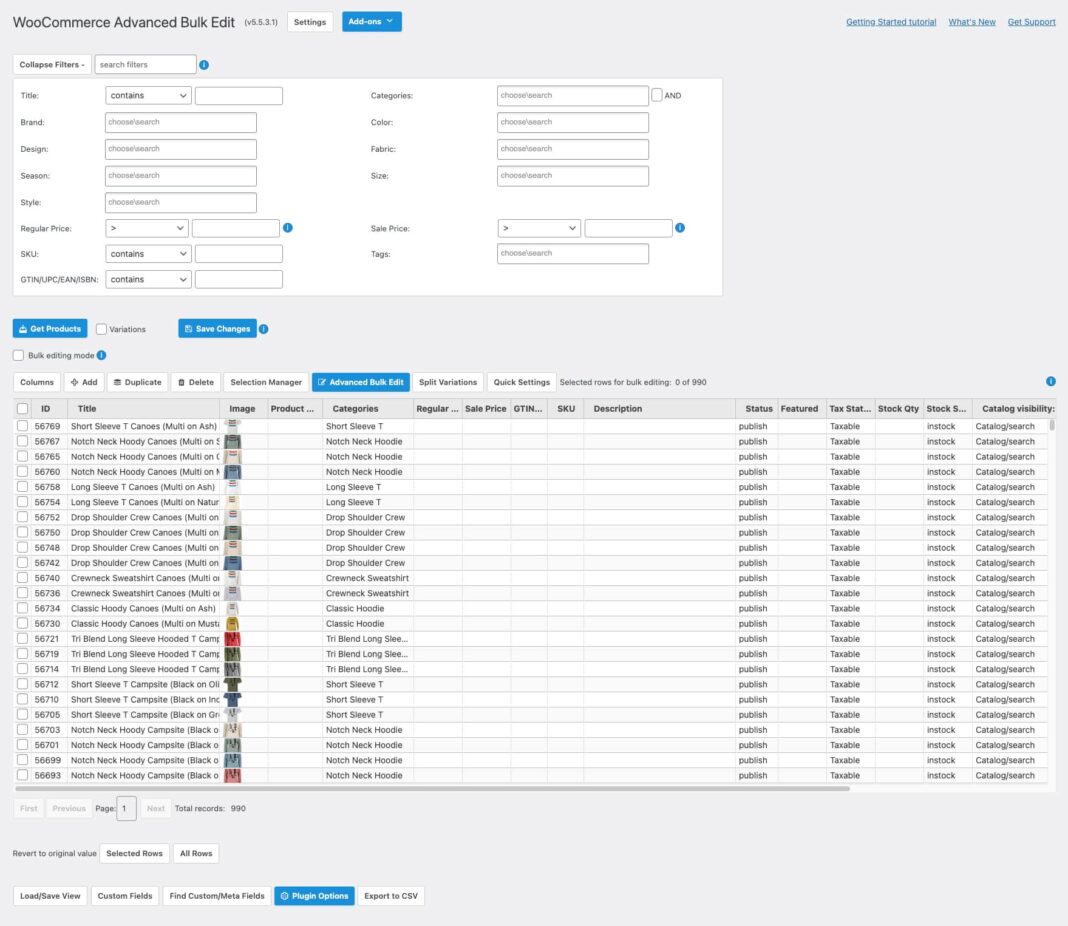Click the table's horizontal scrollbar
Screen dimensions: 1068x926
click(x=432, y=788)
